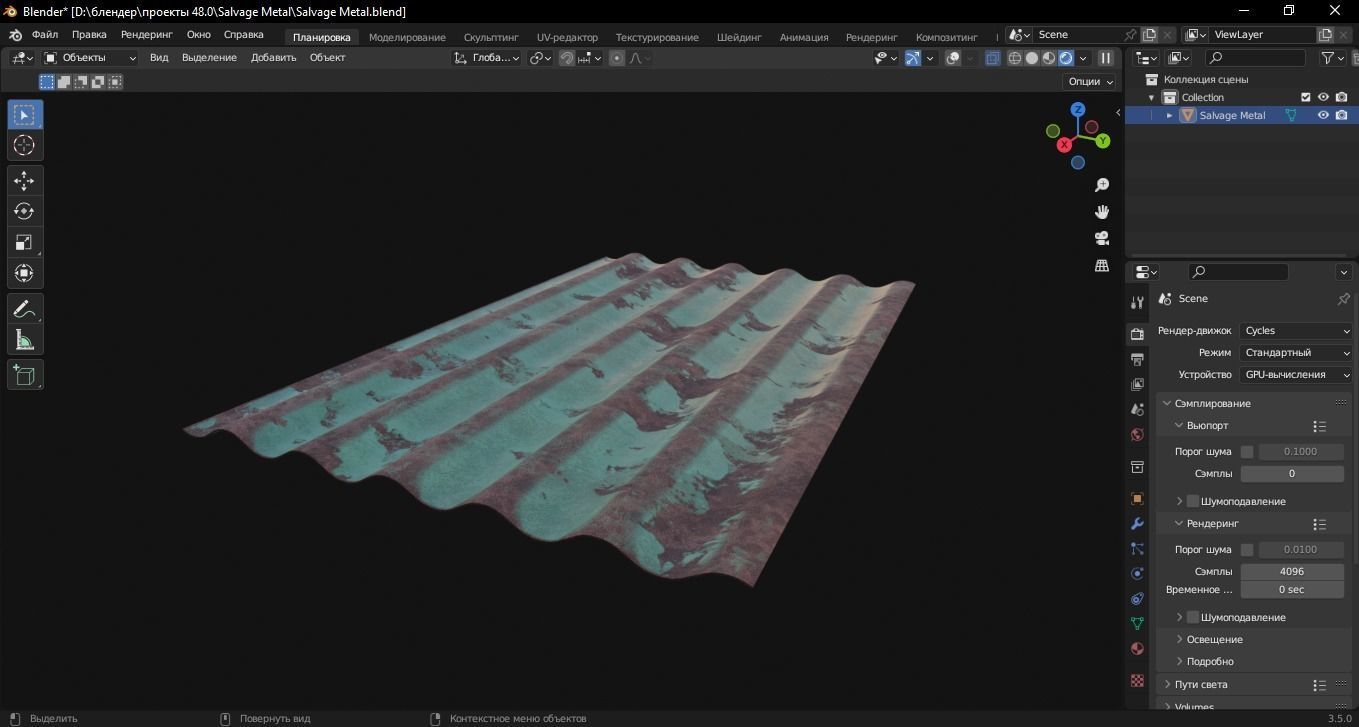Open the Modifiers properties tab

(x=1137, y=523)
